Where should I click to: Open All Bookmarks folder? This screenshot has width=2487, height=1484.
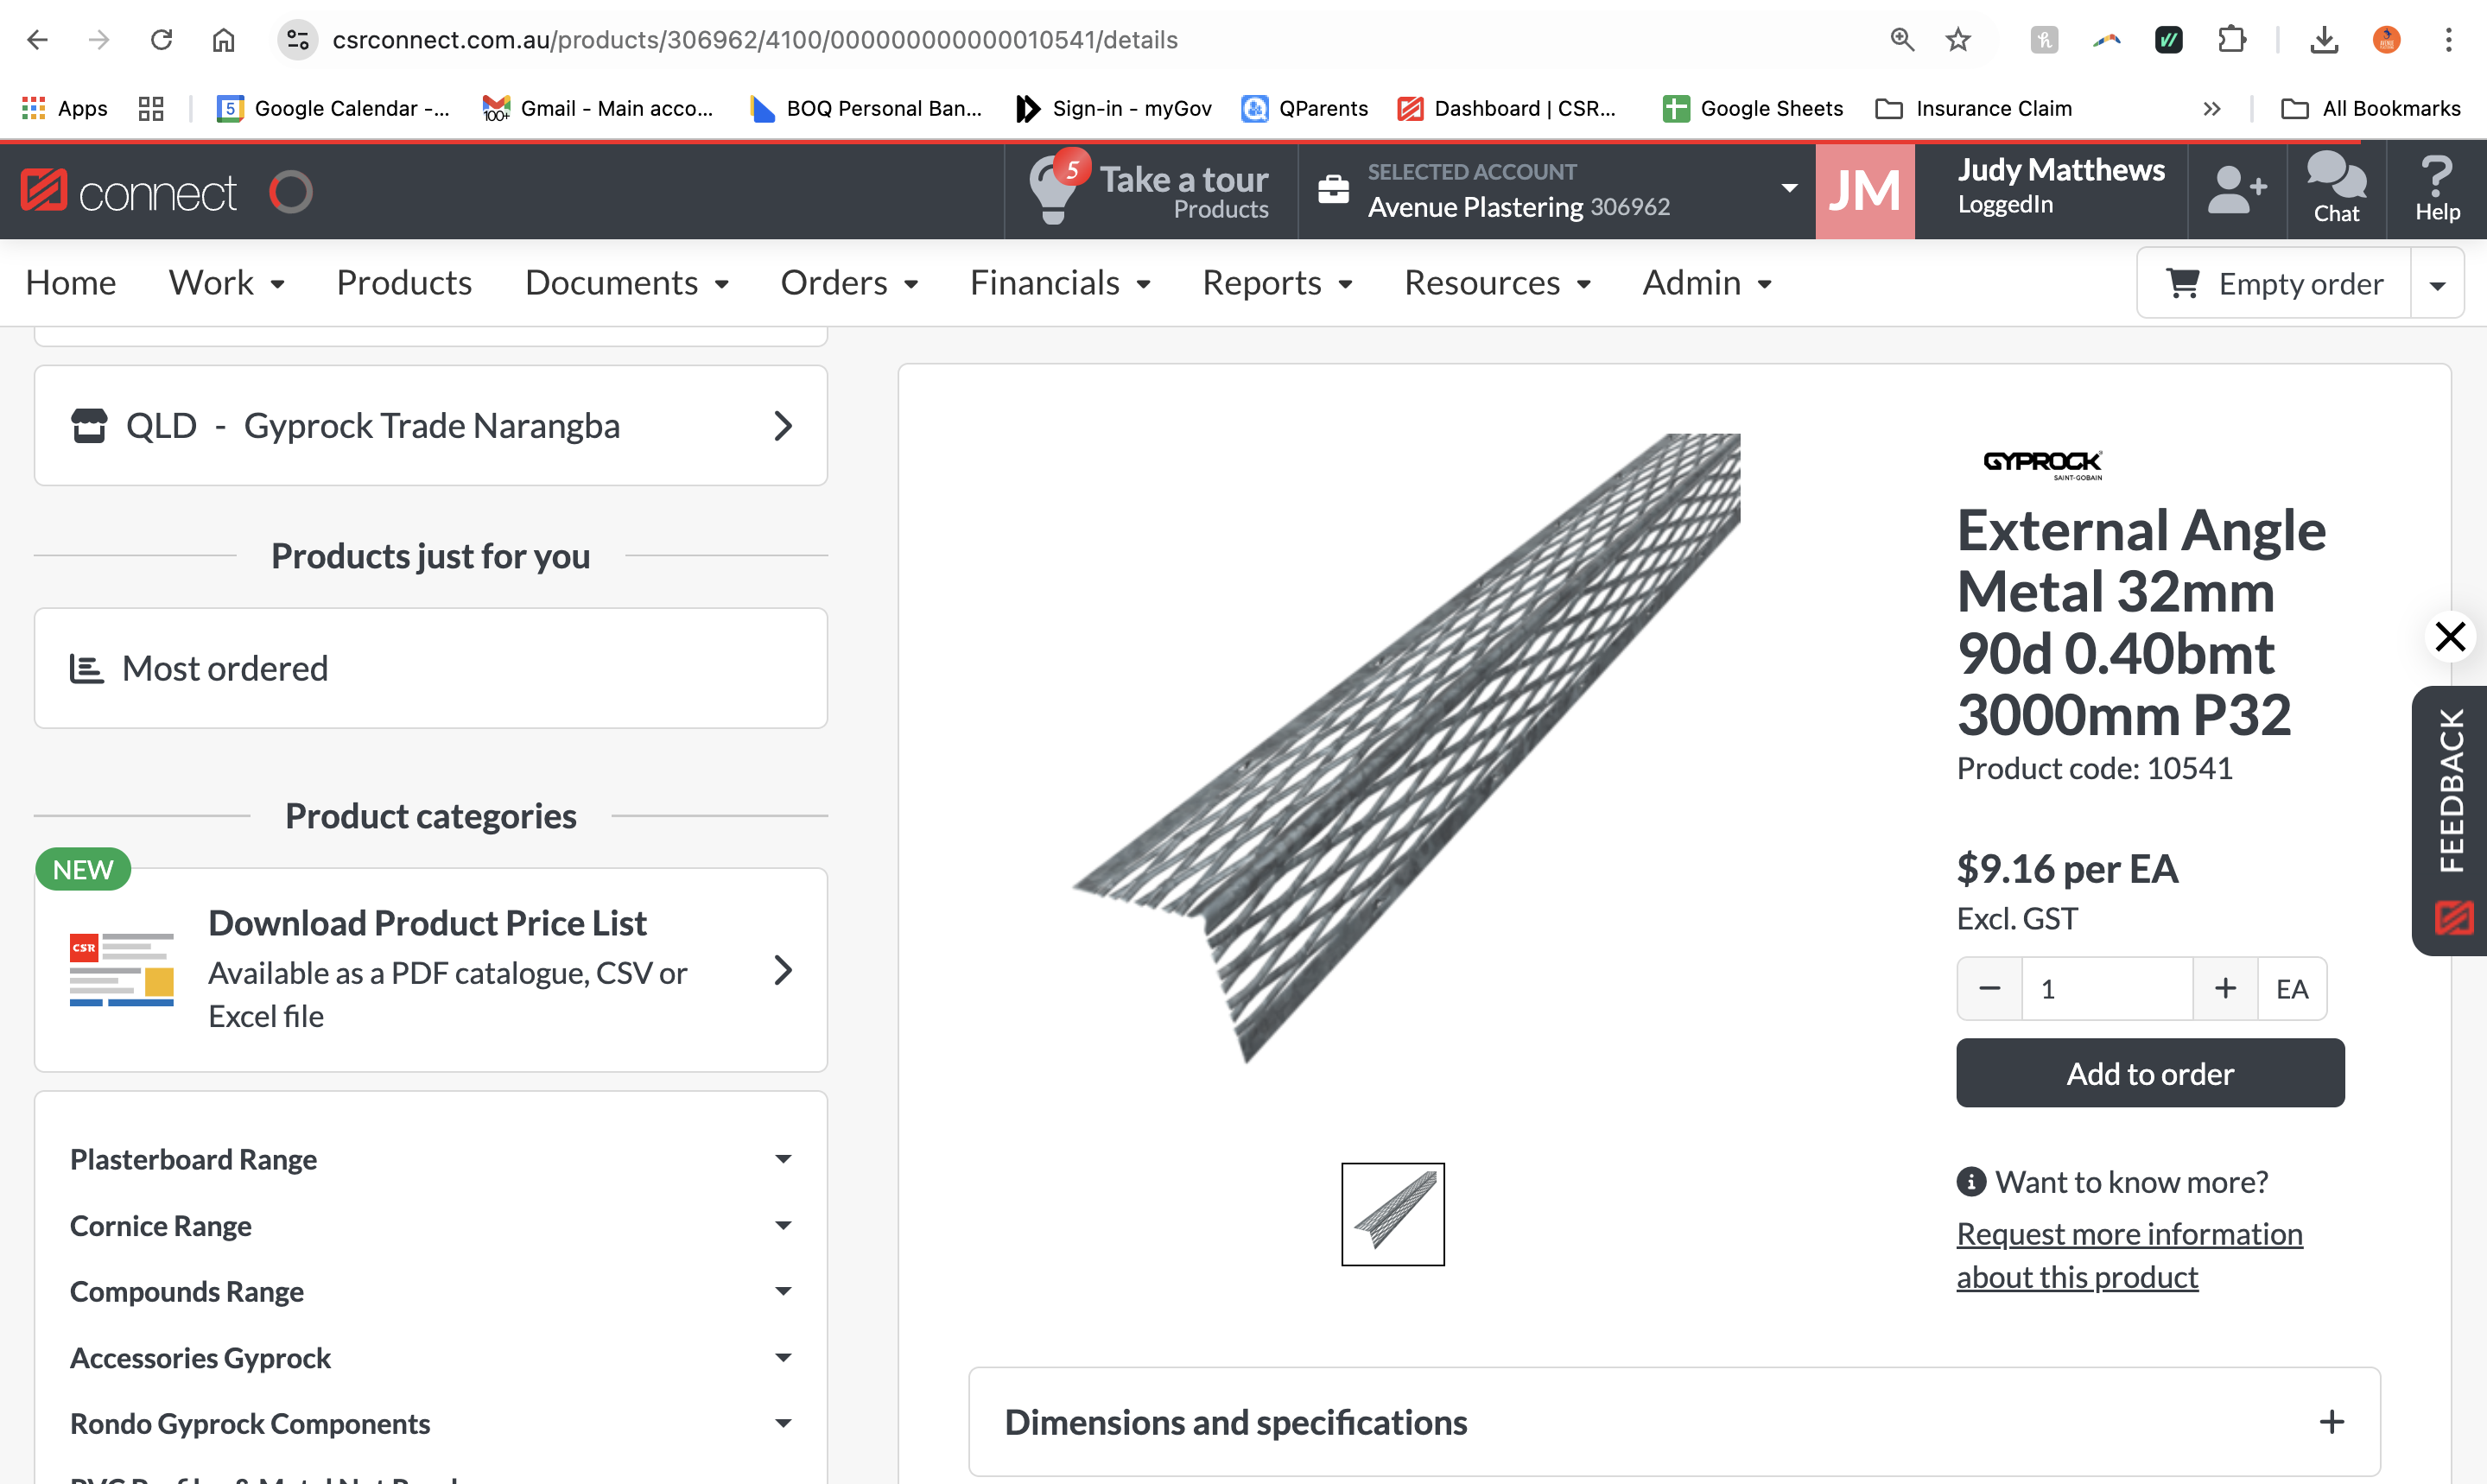(x=2371, y=108)
